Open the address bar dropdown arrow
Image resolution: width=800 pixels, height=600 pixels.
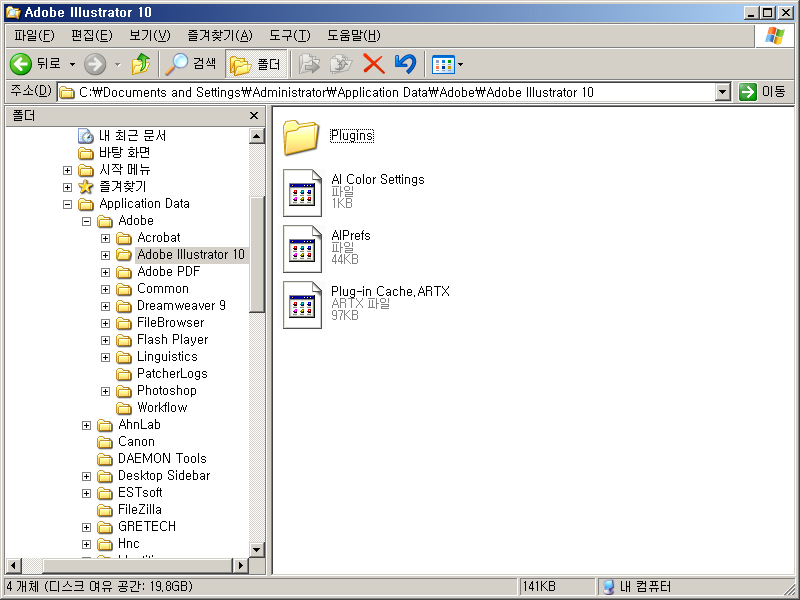(x=722, y=92)
